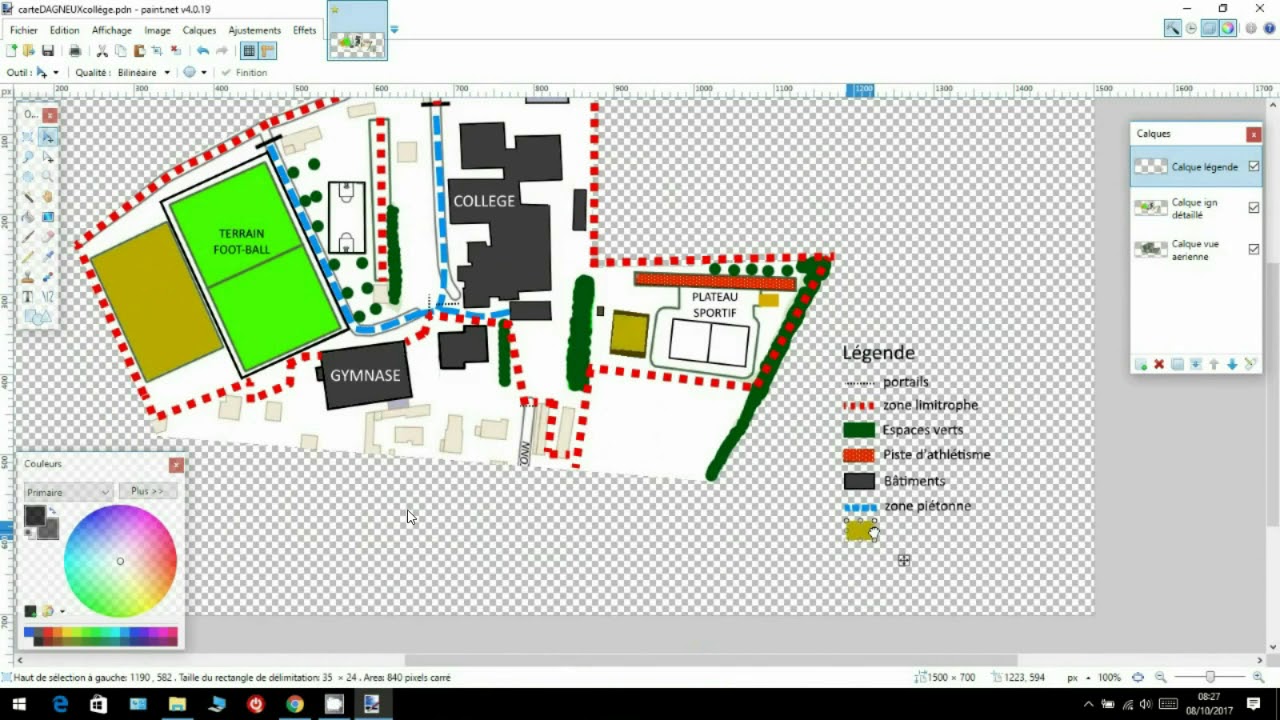Open layer properties icon in Calques panel
Image resolution: width=1280 pixels, height=720 pixels.
(x=1249, y=364)
